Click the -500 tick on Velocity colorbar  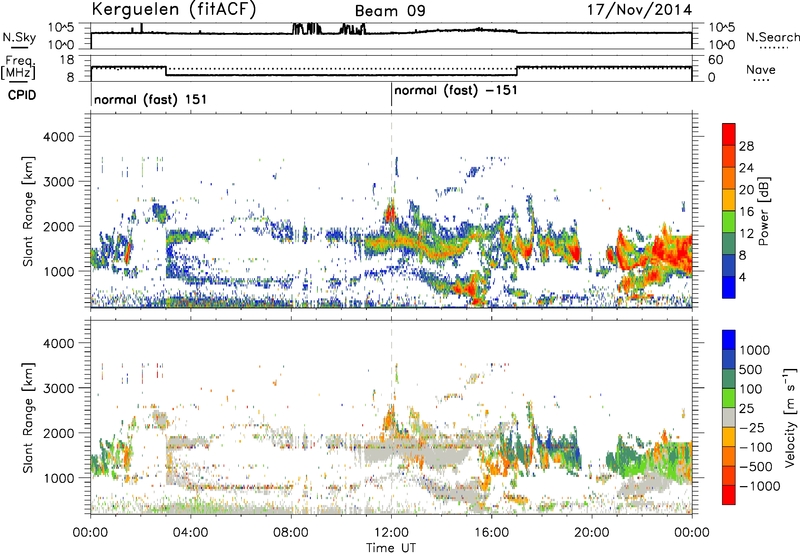(757, 466)
